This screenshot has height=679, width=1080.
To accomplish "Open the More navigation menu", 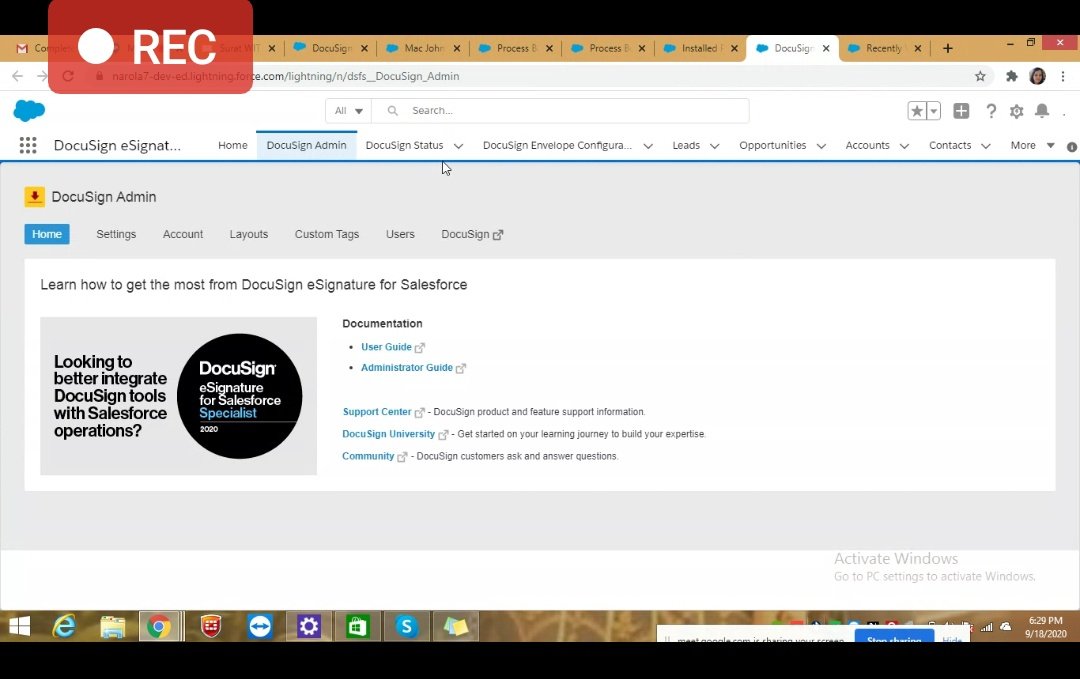I will point(1032,145).
